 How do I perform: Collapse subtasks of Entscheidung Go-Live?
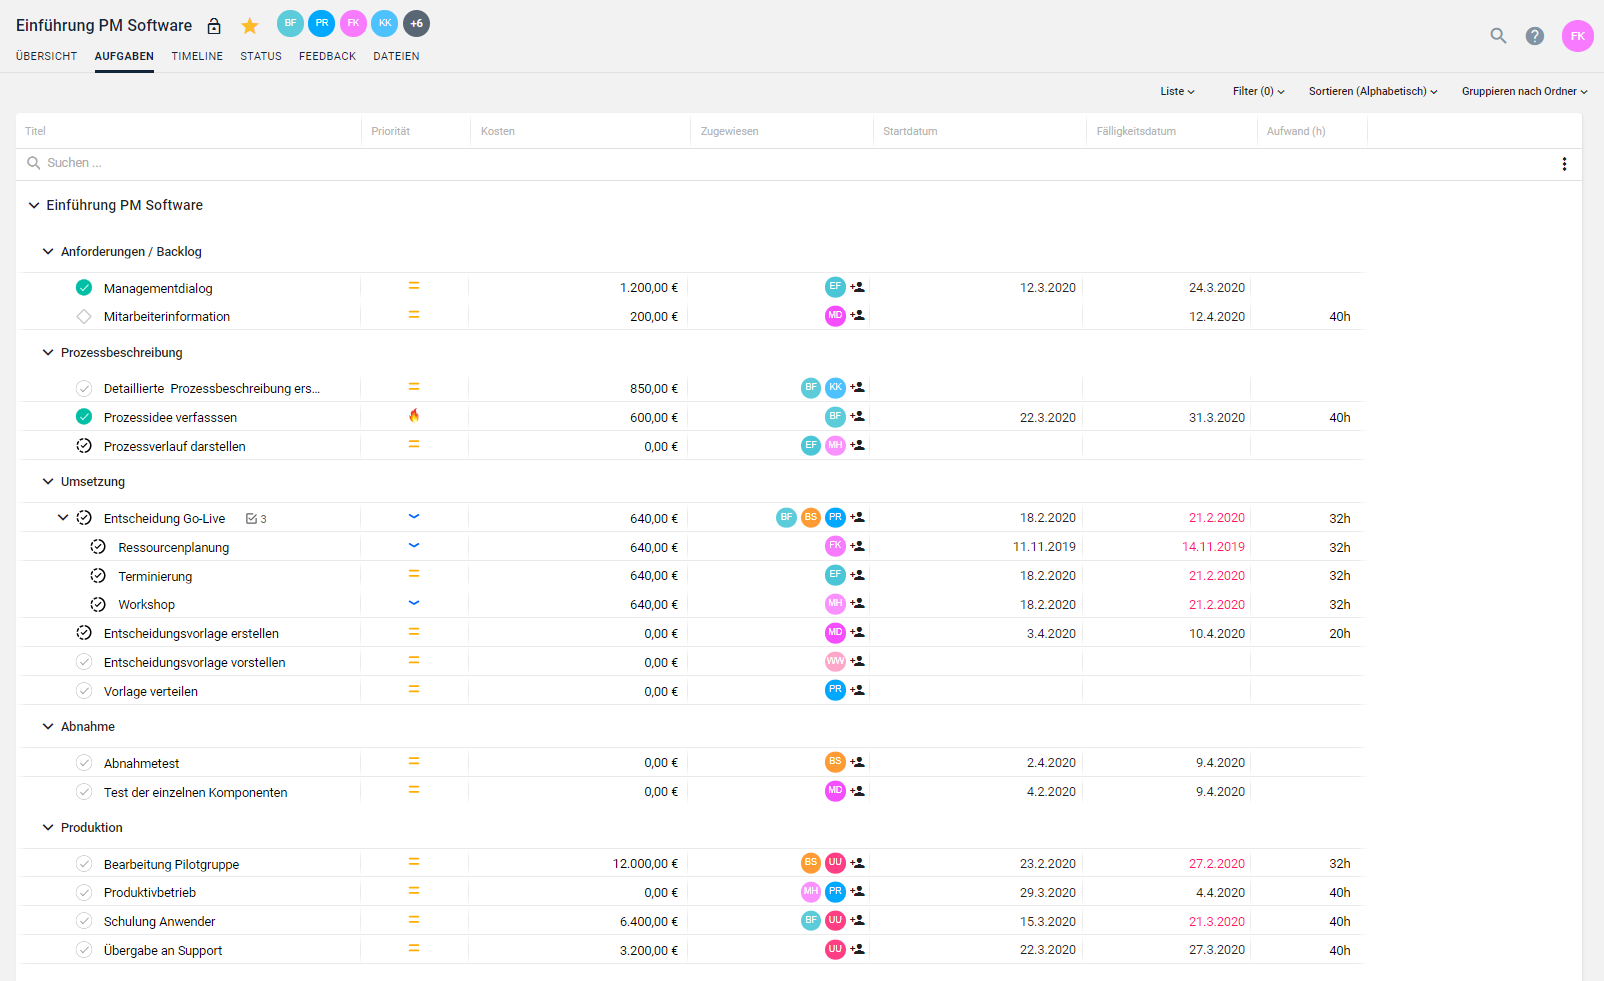pyautogui.click(x=63, y=518)
